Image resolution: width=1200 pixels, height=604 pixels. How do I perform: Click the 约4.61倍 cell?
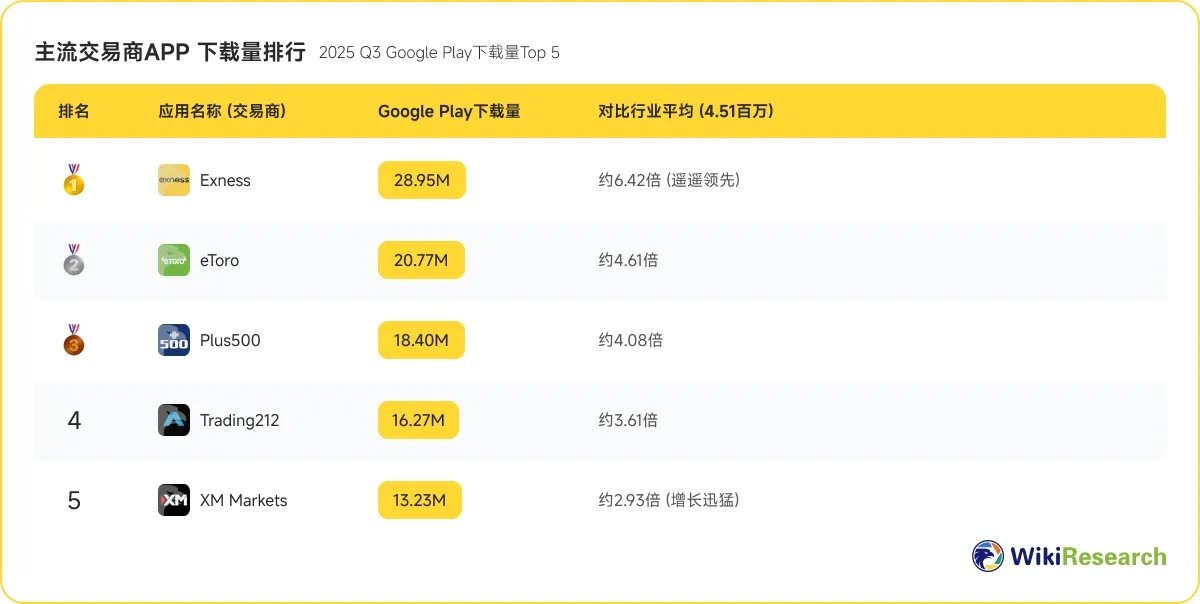click(628, 260)
